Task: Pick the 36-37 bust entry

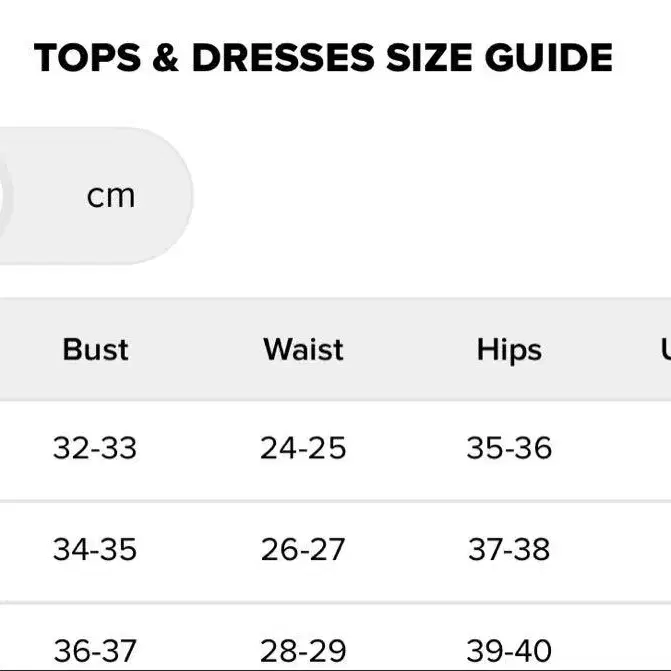Action: tap(95, 651)
